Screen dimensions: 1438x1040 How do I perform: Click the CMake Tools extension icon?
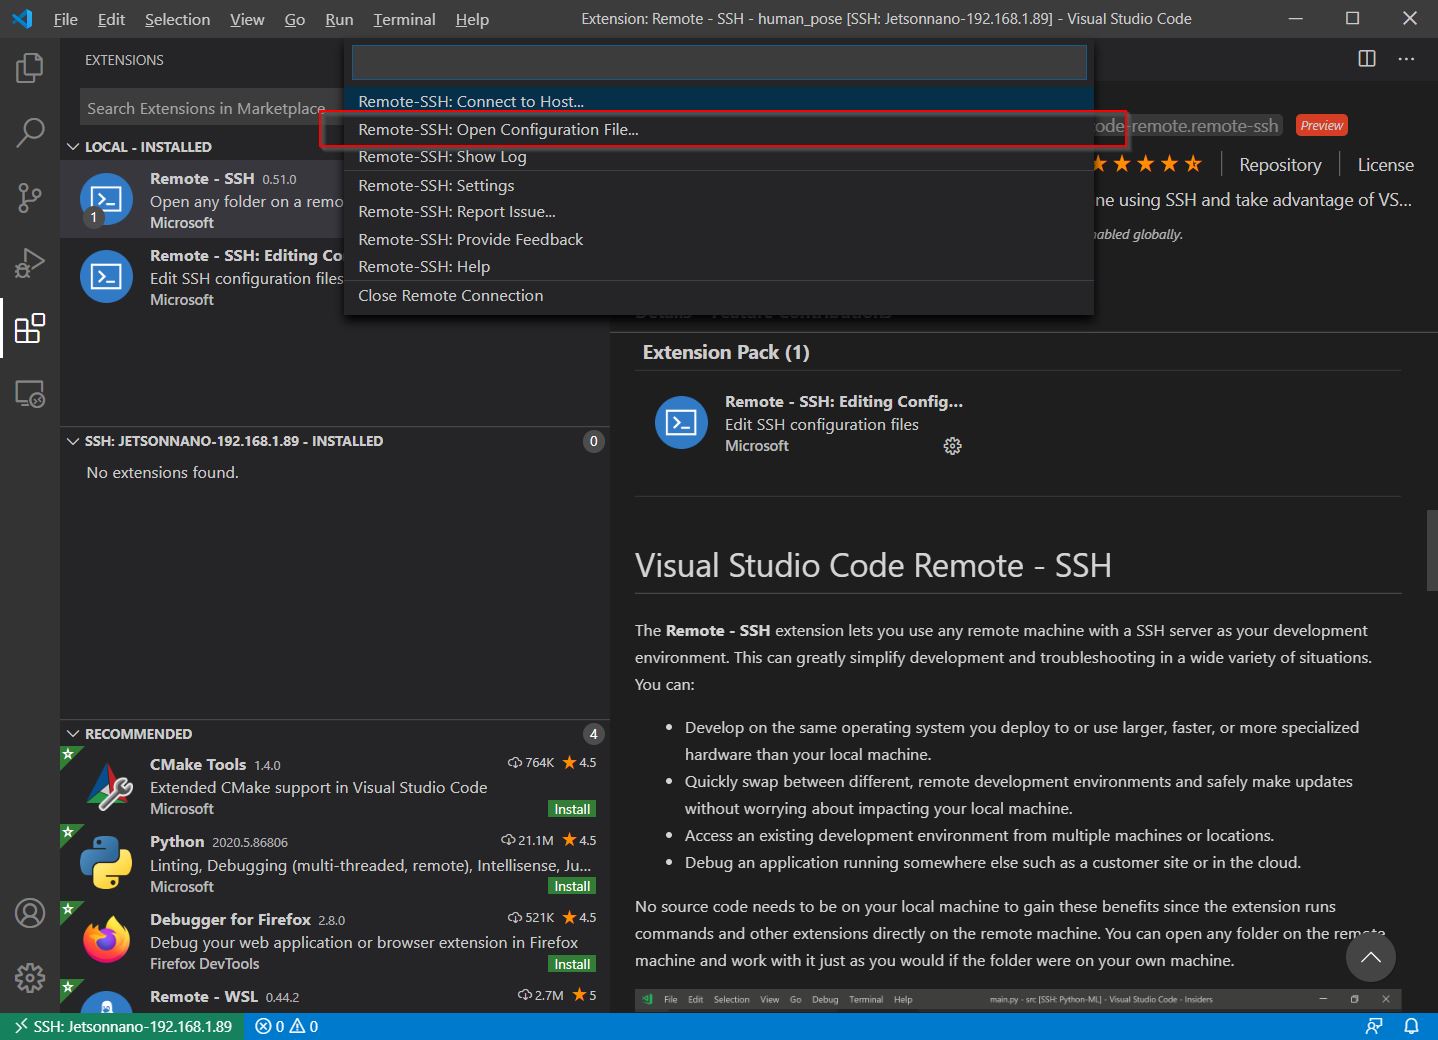108,786
